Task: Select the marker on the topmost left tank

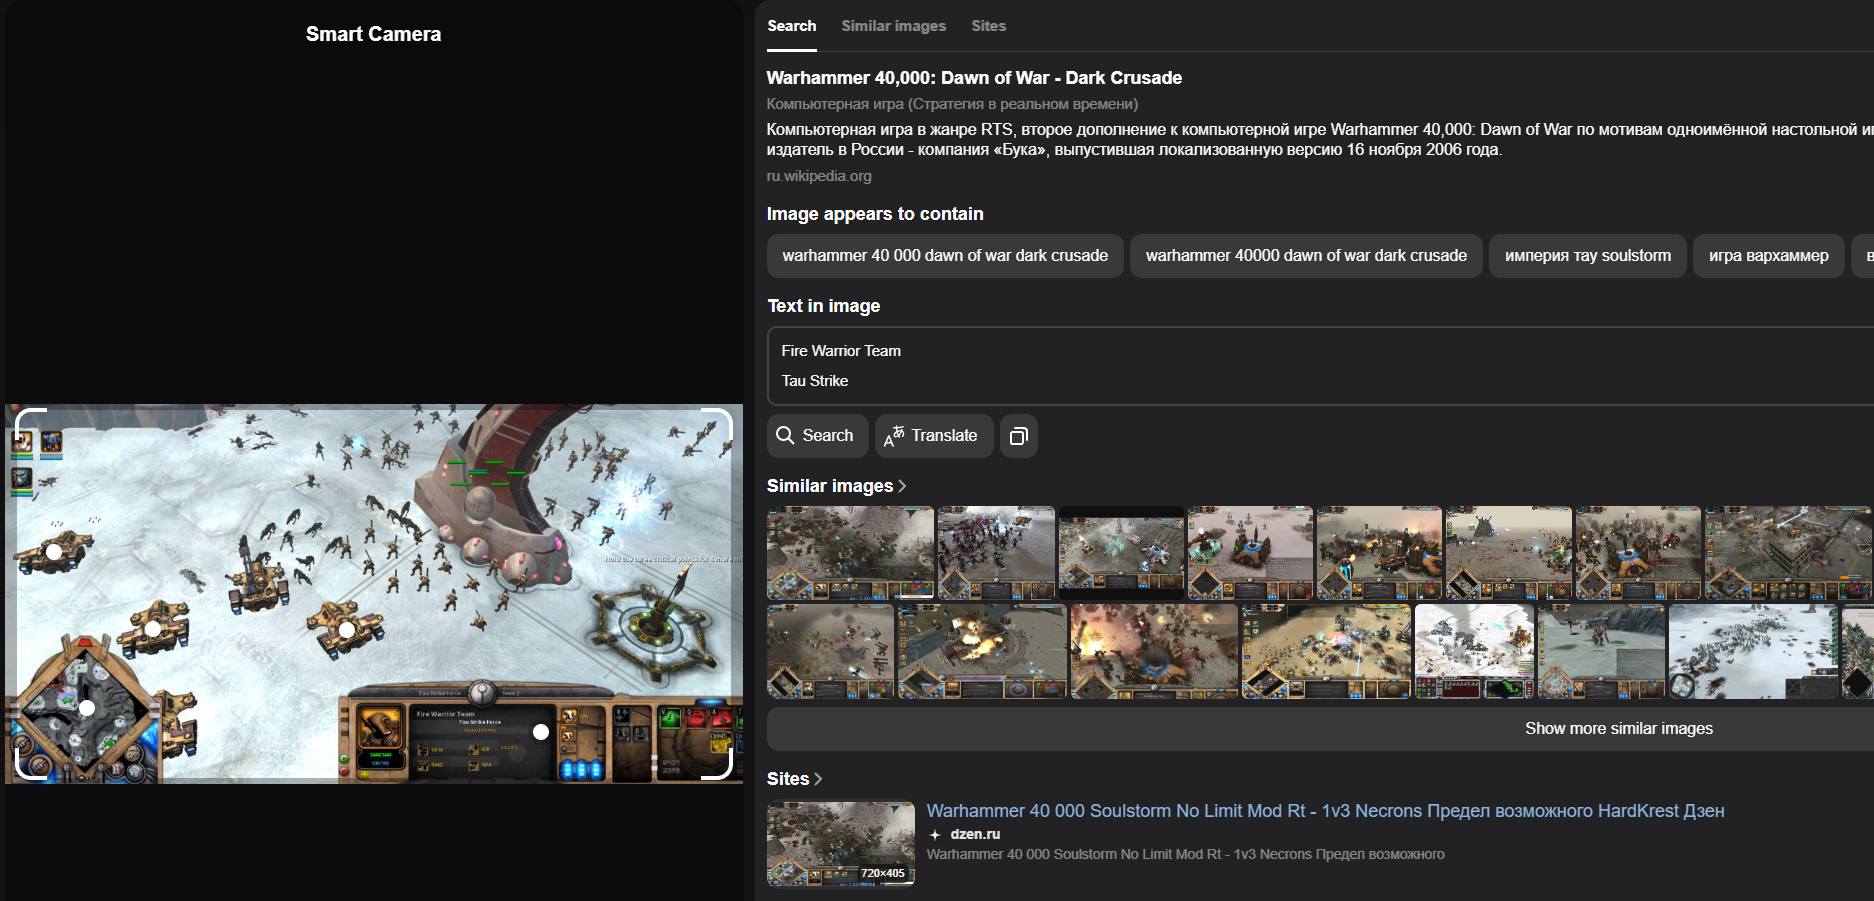Action: click(x=54, y=551)
